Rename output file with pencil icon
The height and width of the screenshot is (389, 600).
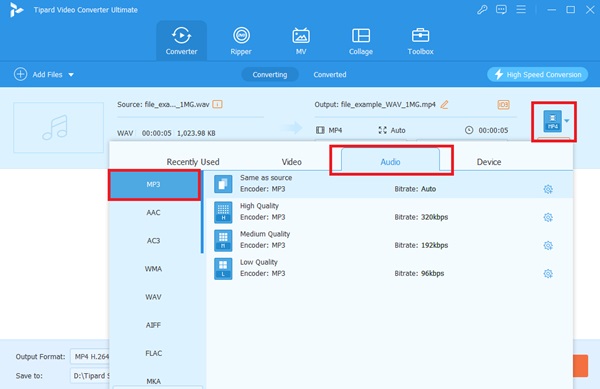444,104
